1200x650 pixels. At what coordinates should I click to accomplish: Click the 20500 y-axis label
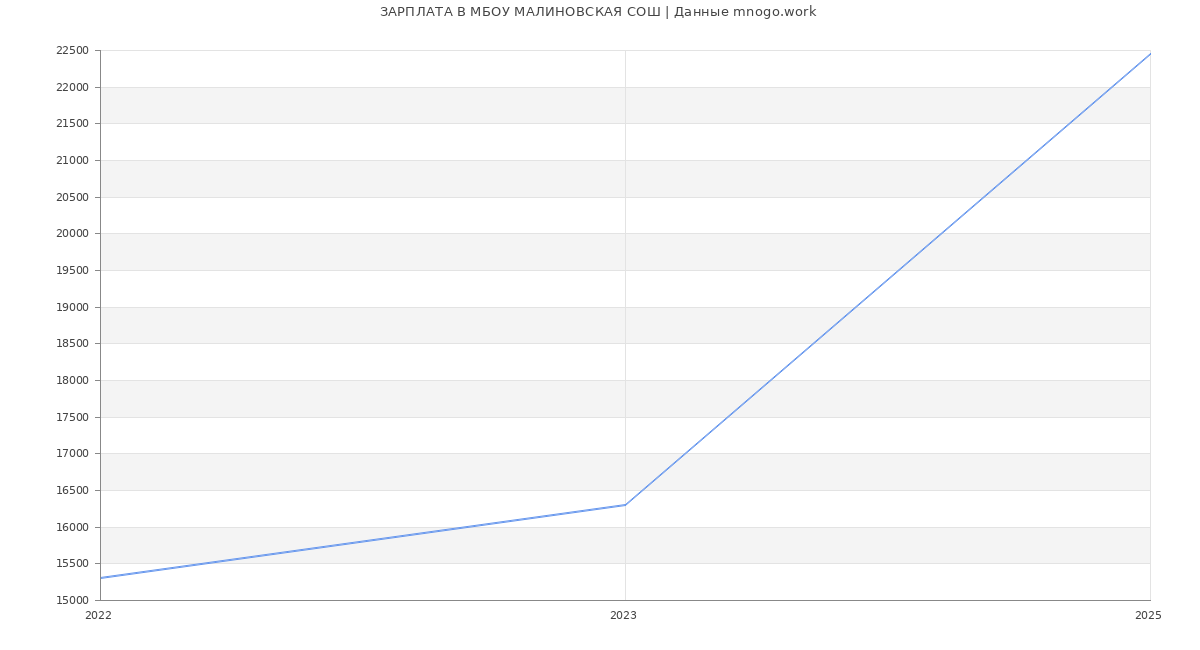click(72, 198)
